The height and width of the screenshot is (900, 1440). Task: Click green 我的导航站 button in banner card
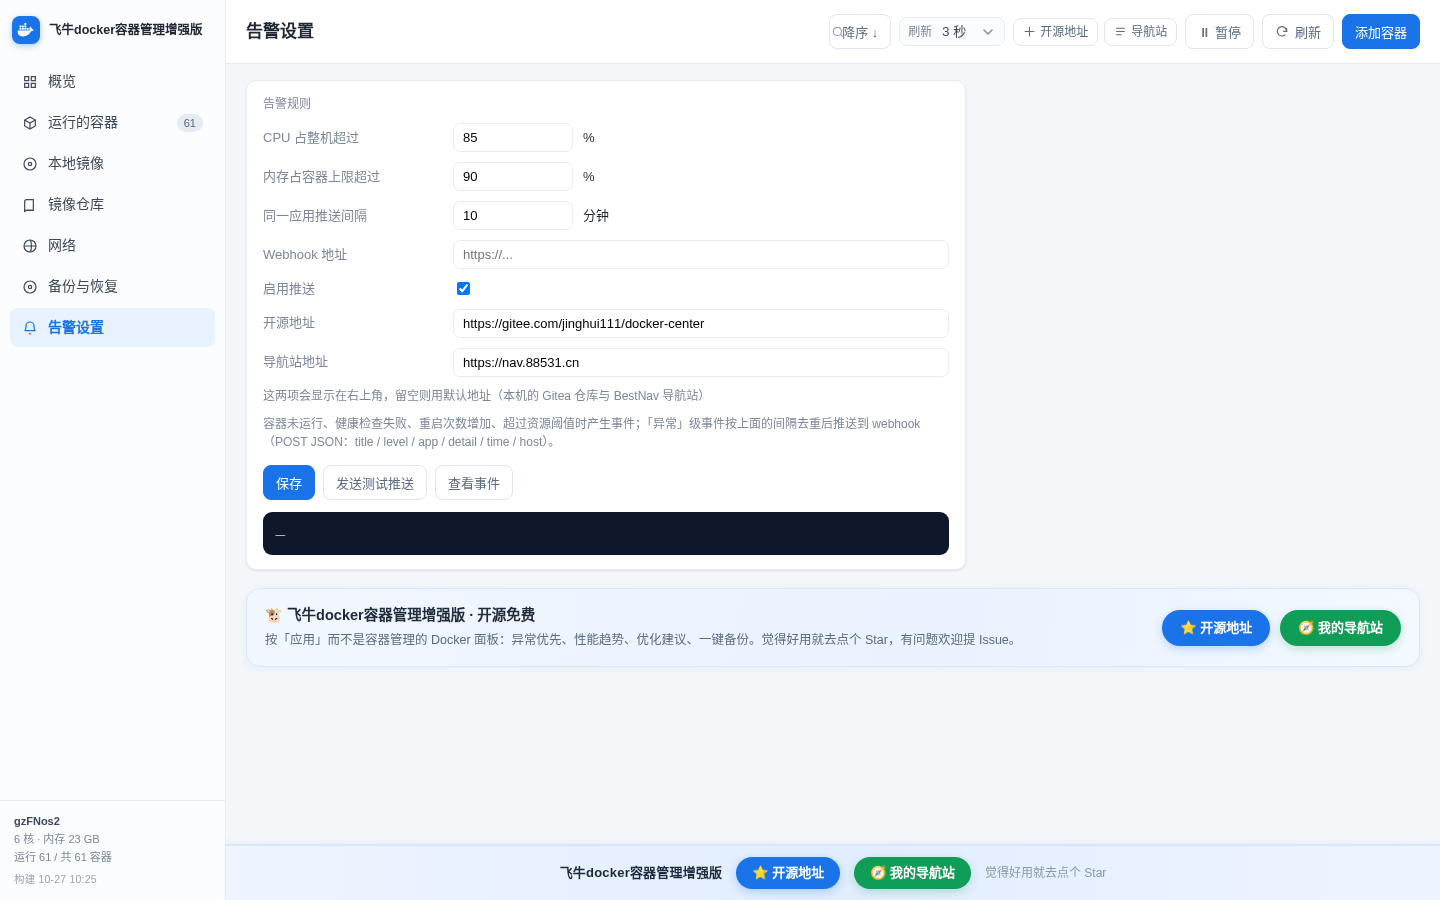point(1340,628)
